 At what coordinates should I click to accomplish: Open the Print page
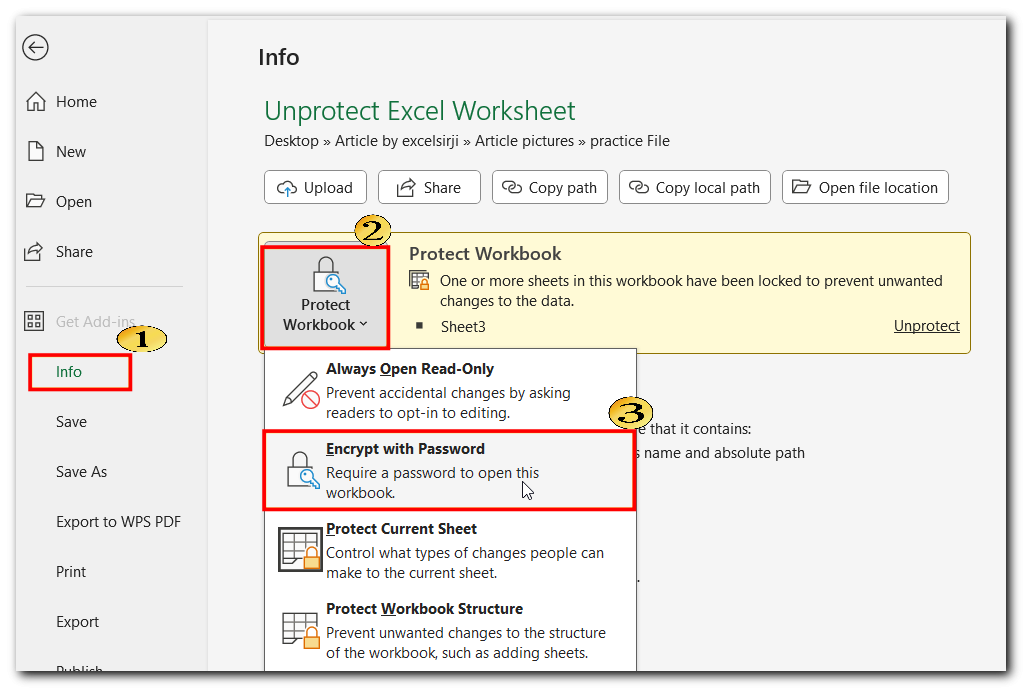(x=71, y=572)
